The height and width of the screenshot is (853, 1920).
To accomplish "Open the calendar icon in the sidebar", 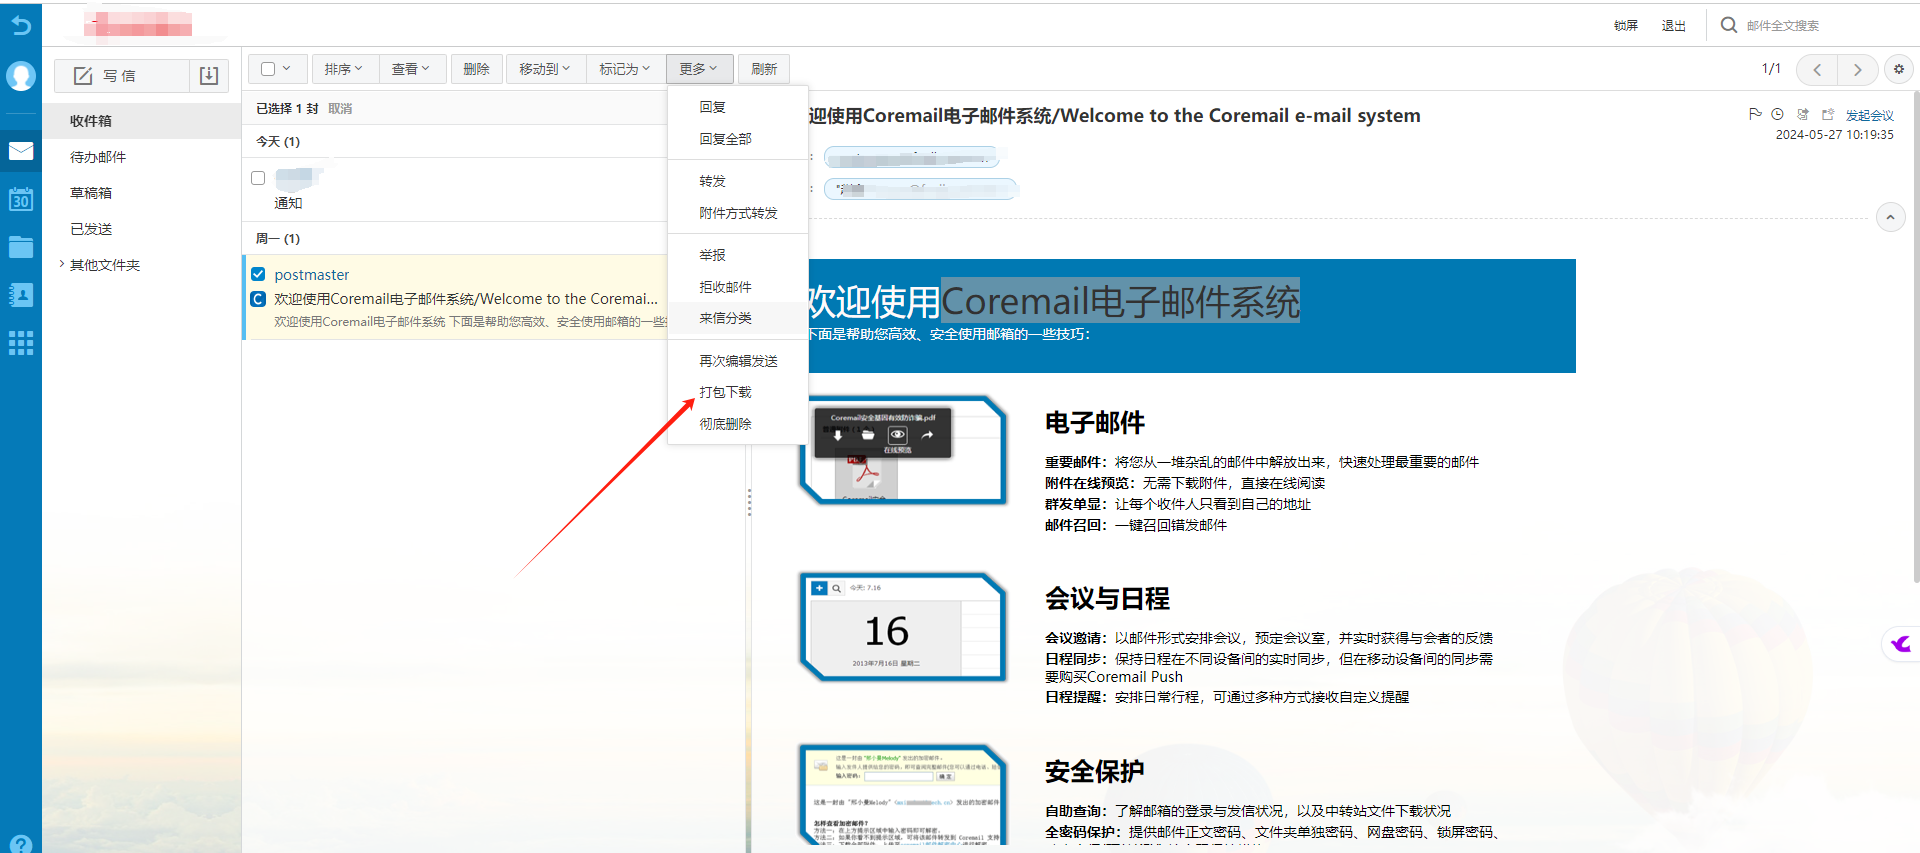I will point(21,199).
